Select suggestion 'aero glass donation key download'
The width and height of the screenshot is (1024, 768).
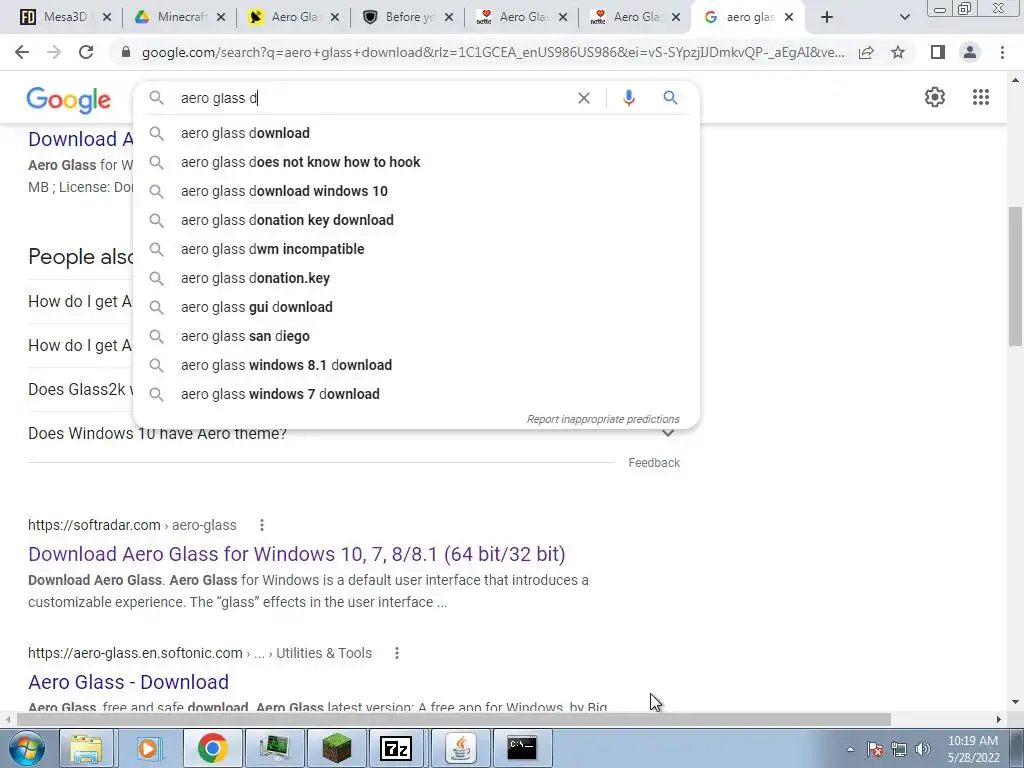[x=417, y=220]
